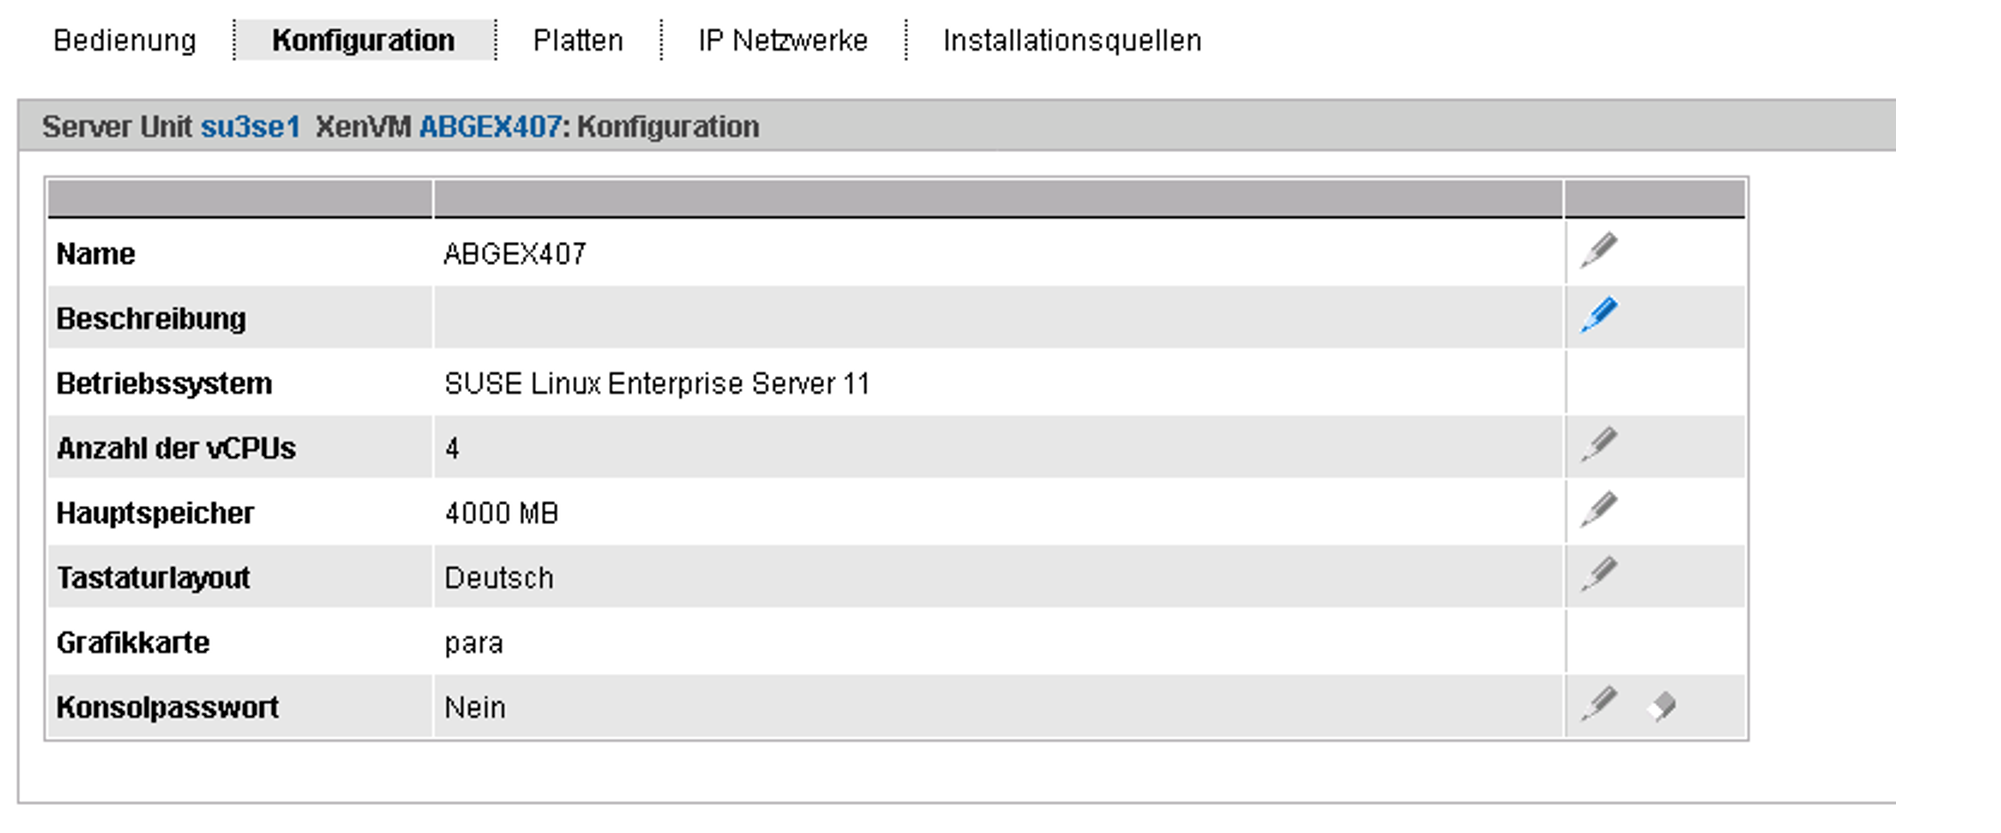2001x833 pixels.
Task: Edit Konsolpasswort with the pencil icon
Action: click(1598, 704)
